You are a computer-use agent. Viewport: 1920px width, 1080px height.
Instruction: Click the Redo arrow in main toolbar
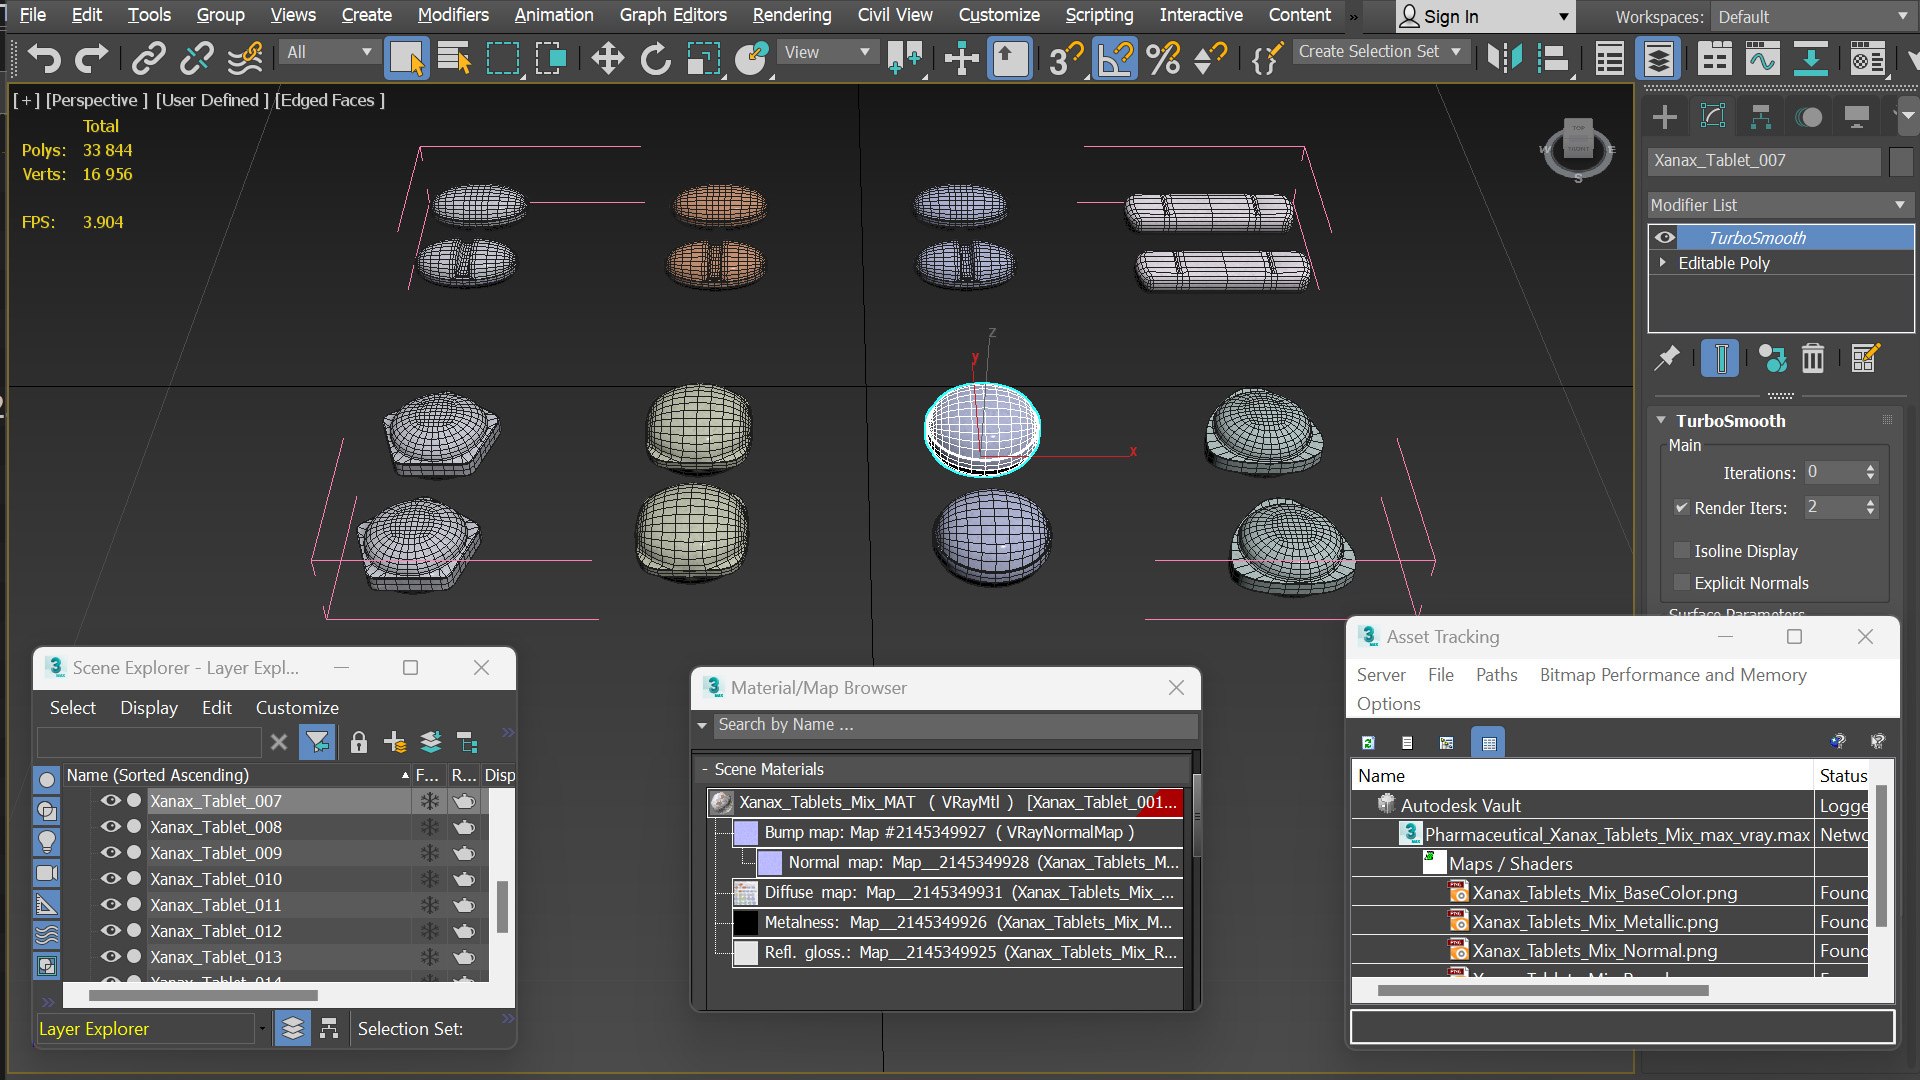click(x=92, y=58)
